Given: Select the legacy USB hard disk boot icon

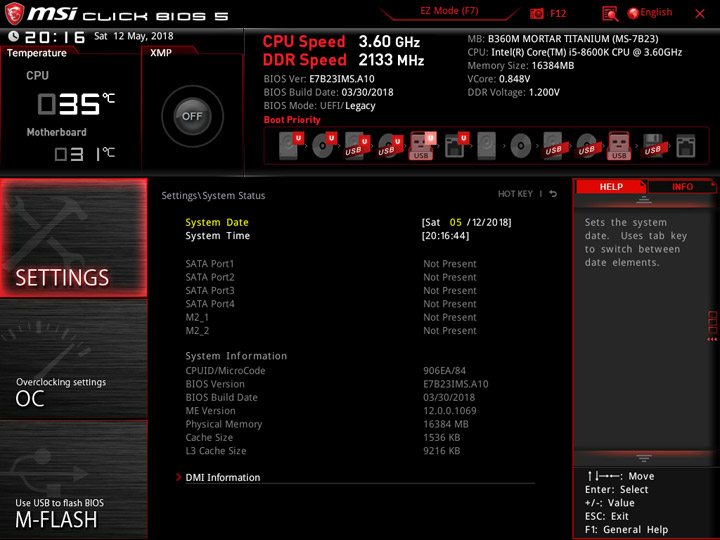Looking at the screenshot, I should pos(554,146).
